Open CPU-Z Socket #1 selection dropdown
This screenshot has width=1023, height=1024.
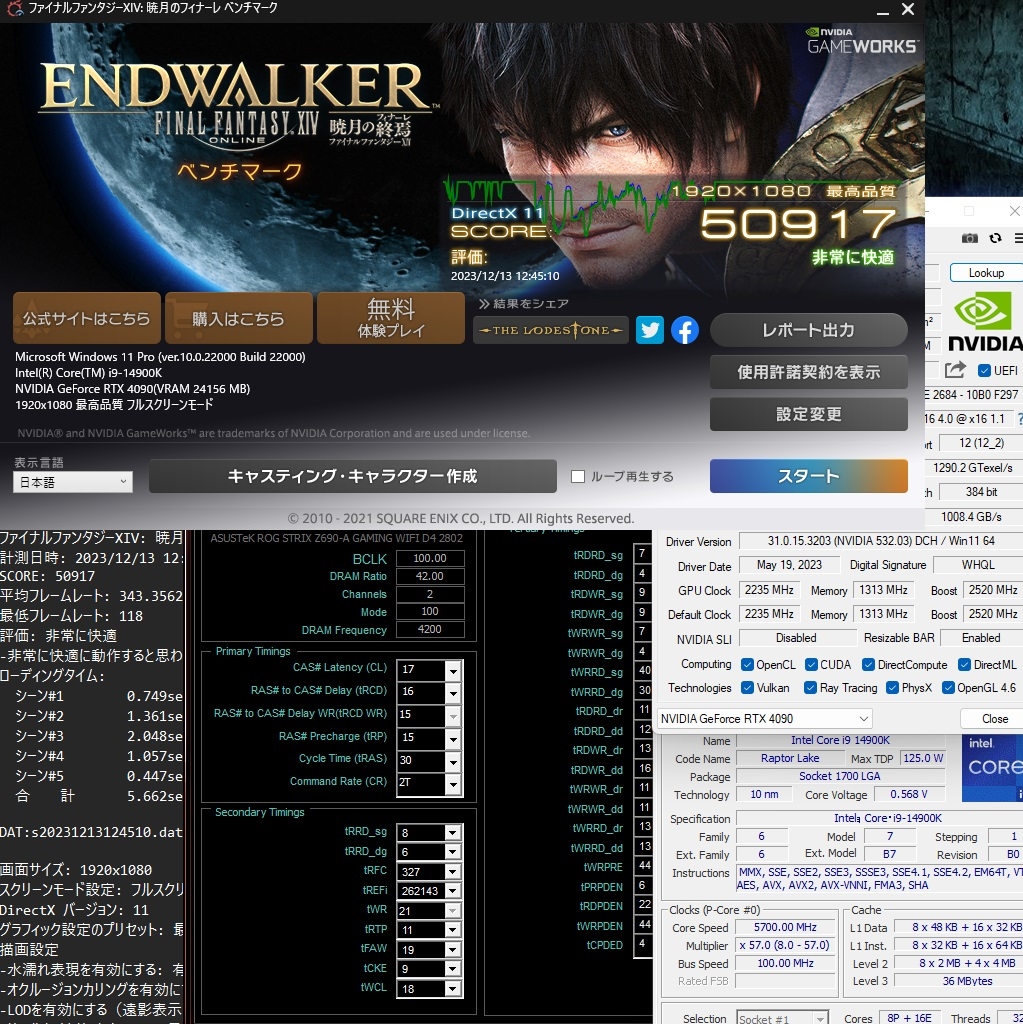coord(783,1018)
